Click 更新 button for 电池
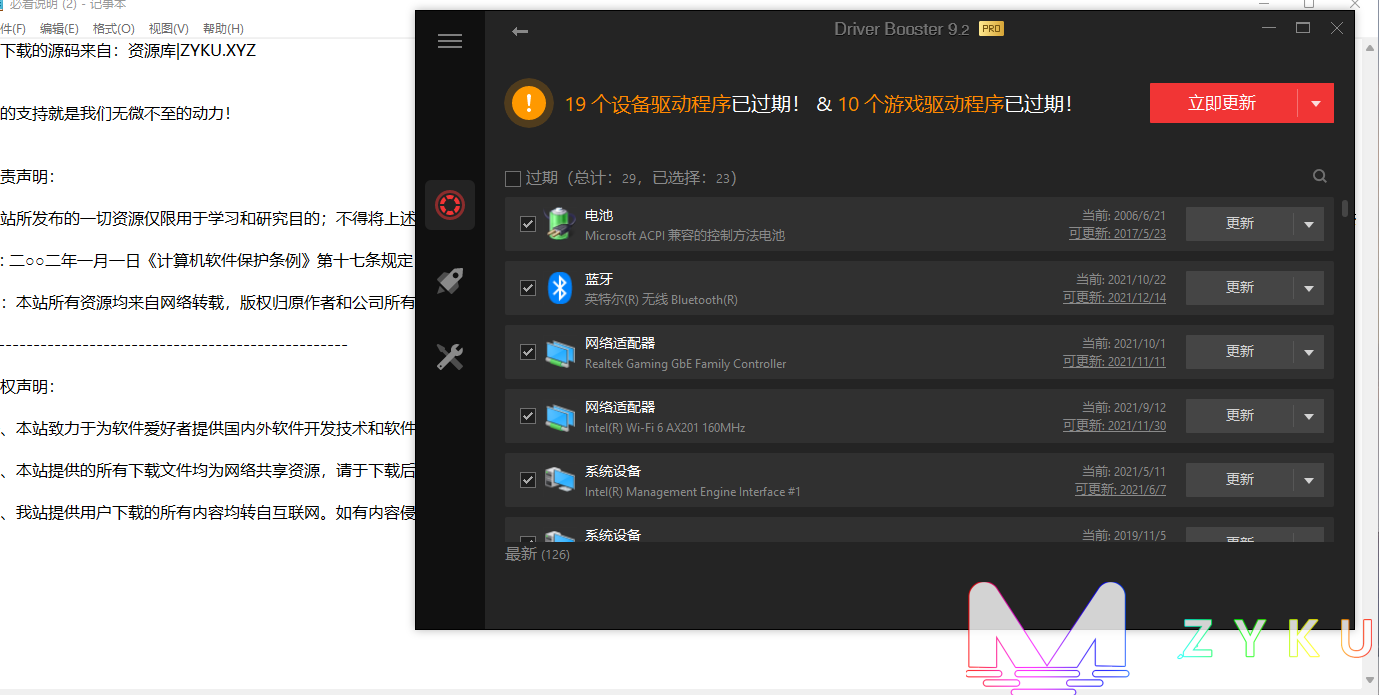 tap(1240, 224)
